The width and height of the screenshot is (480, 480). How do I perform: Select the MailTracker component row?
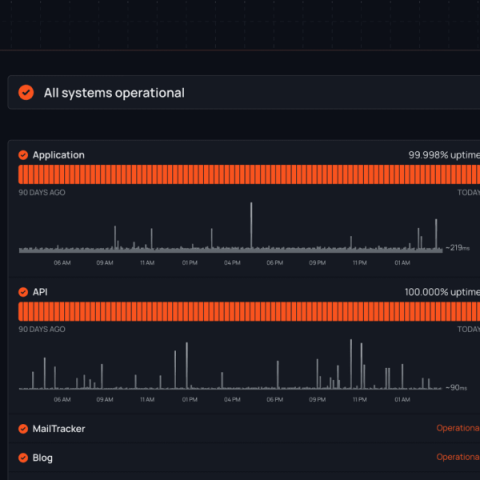pos(244,429)
